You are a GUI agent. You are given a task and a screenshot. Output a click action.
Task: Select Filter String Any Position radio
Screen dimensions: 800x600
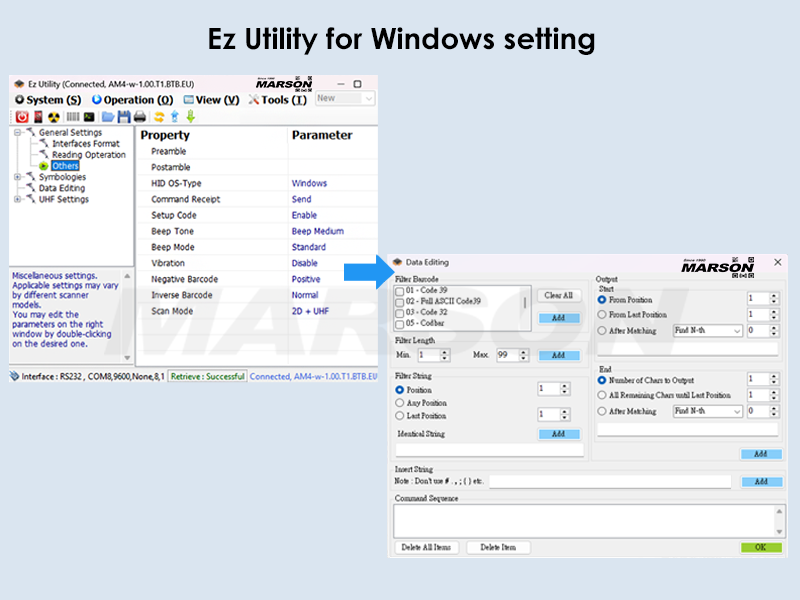point(400,403)
